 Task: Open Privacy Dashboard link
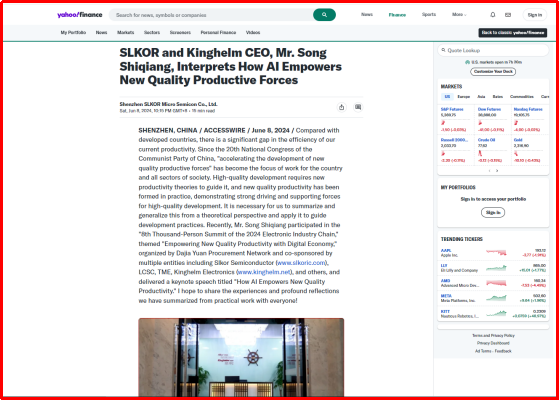click(493, 343)
